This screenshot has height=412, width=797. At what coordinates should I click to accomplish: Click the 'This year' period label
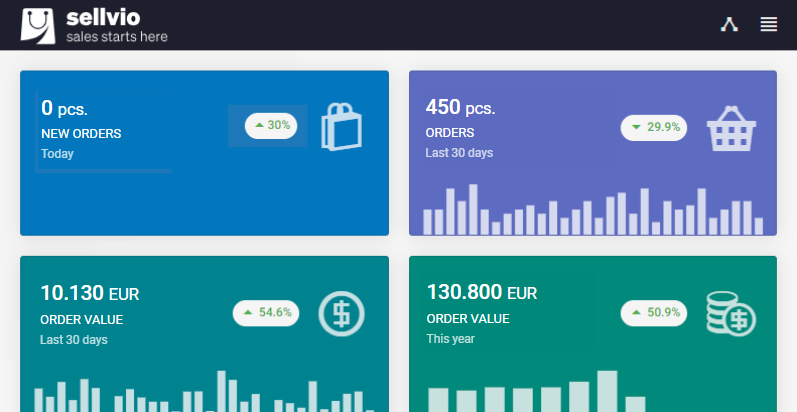[x=450, y=338]
